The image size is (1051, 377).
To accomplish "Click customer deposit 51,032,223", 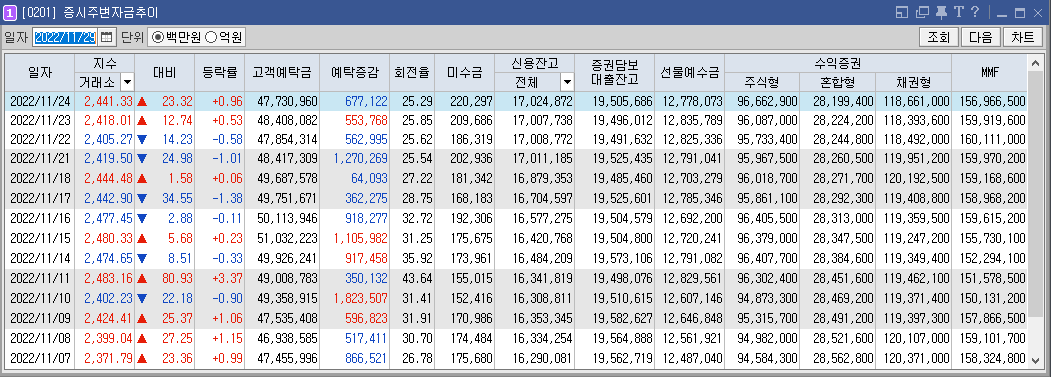I will 287,238.
